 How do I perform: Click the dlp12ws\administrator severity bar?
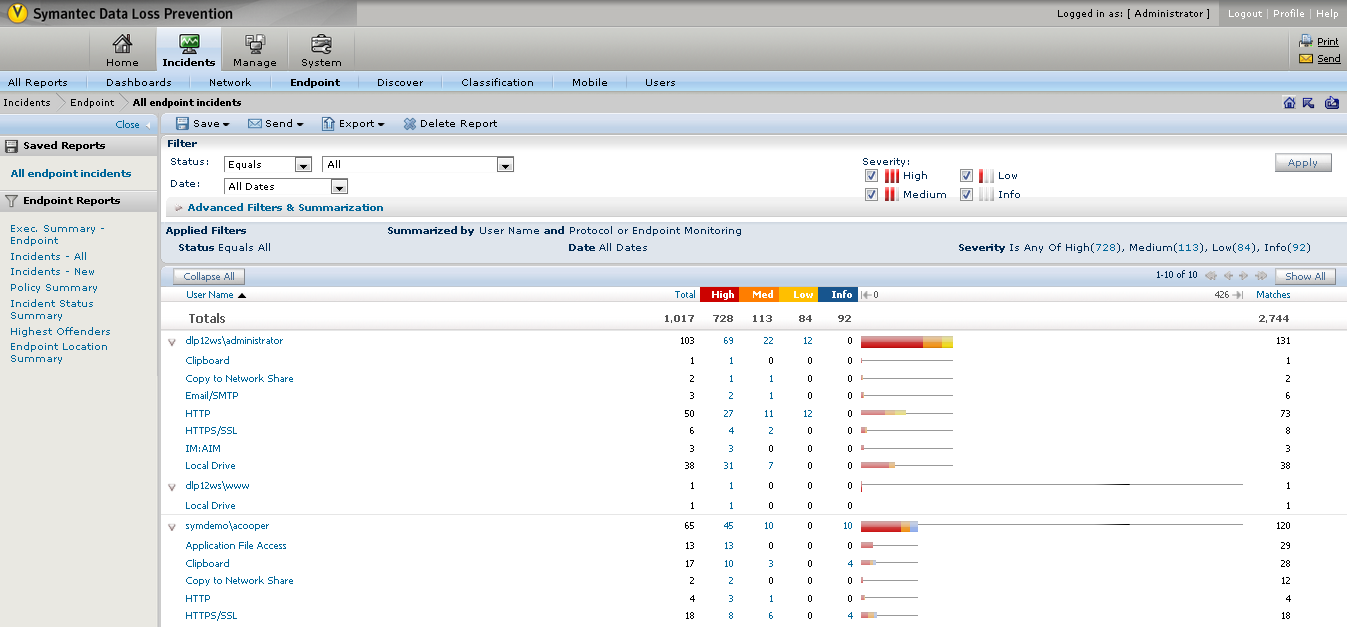907,342
